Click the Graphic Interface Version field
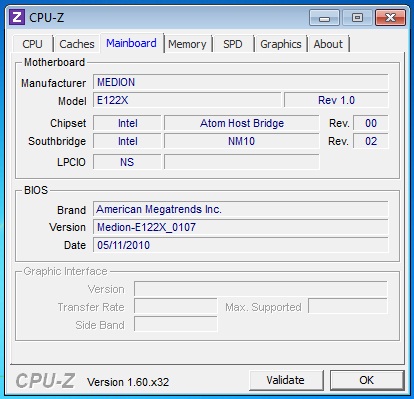414x399 pixels. click(261, 289)
